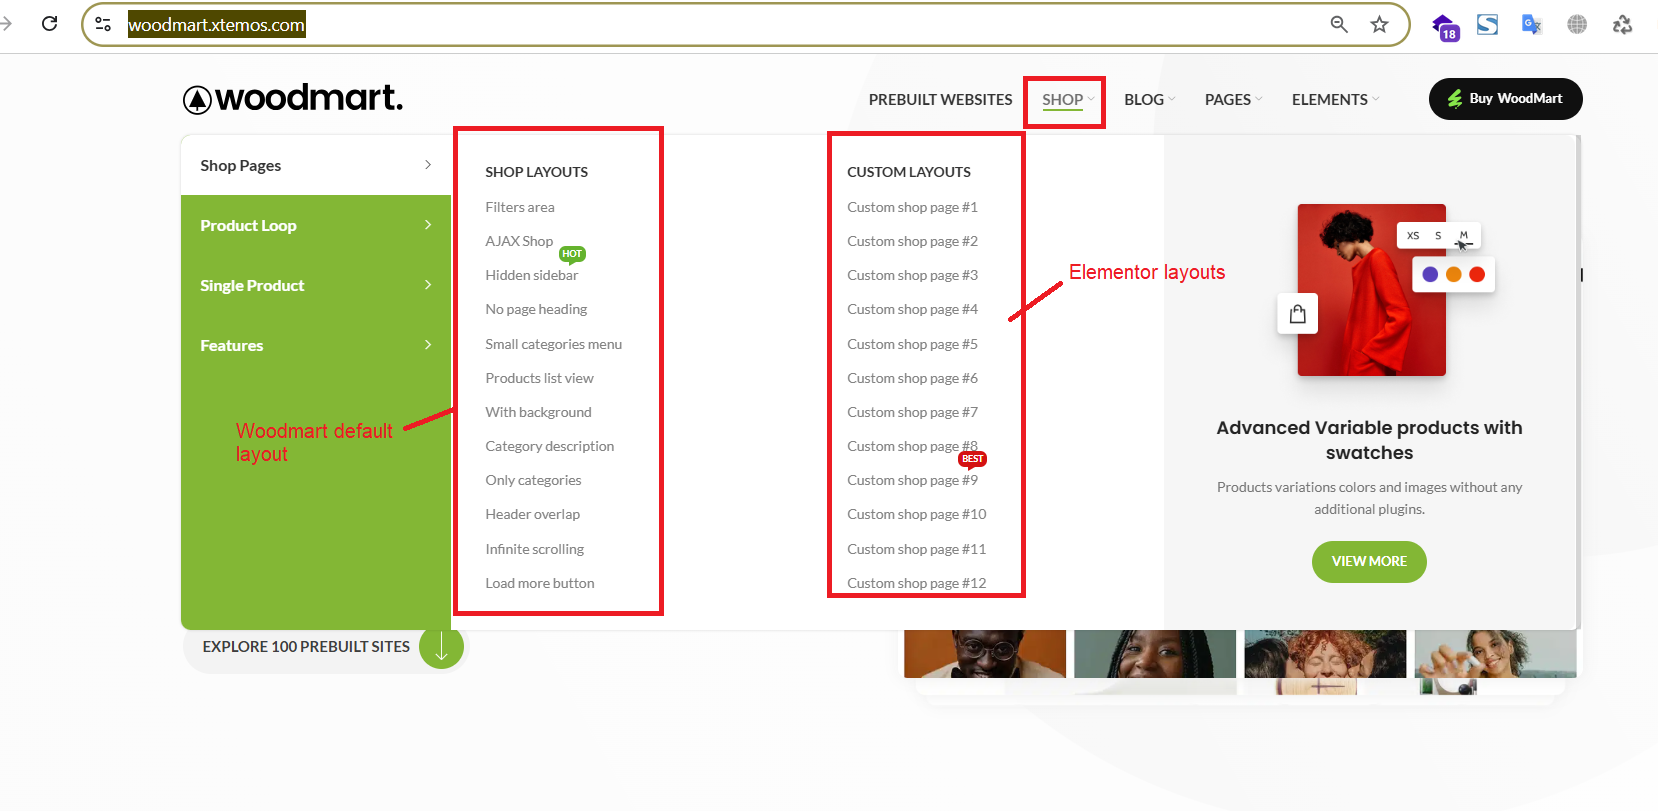Open the With background link
Viewport: 1658px width, 811px height.
(x=538, y=412)
